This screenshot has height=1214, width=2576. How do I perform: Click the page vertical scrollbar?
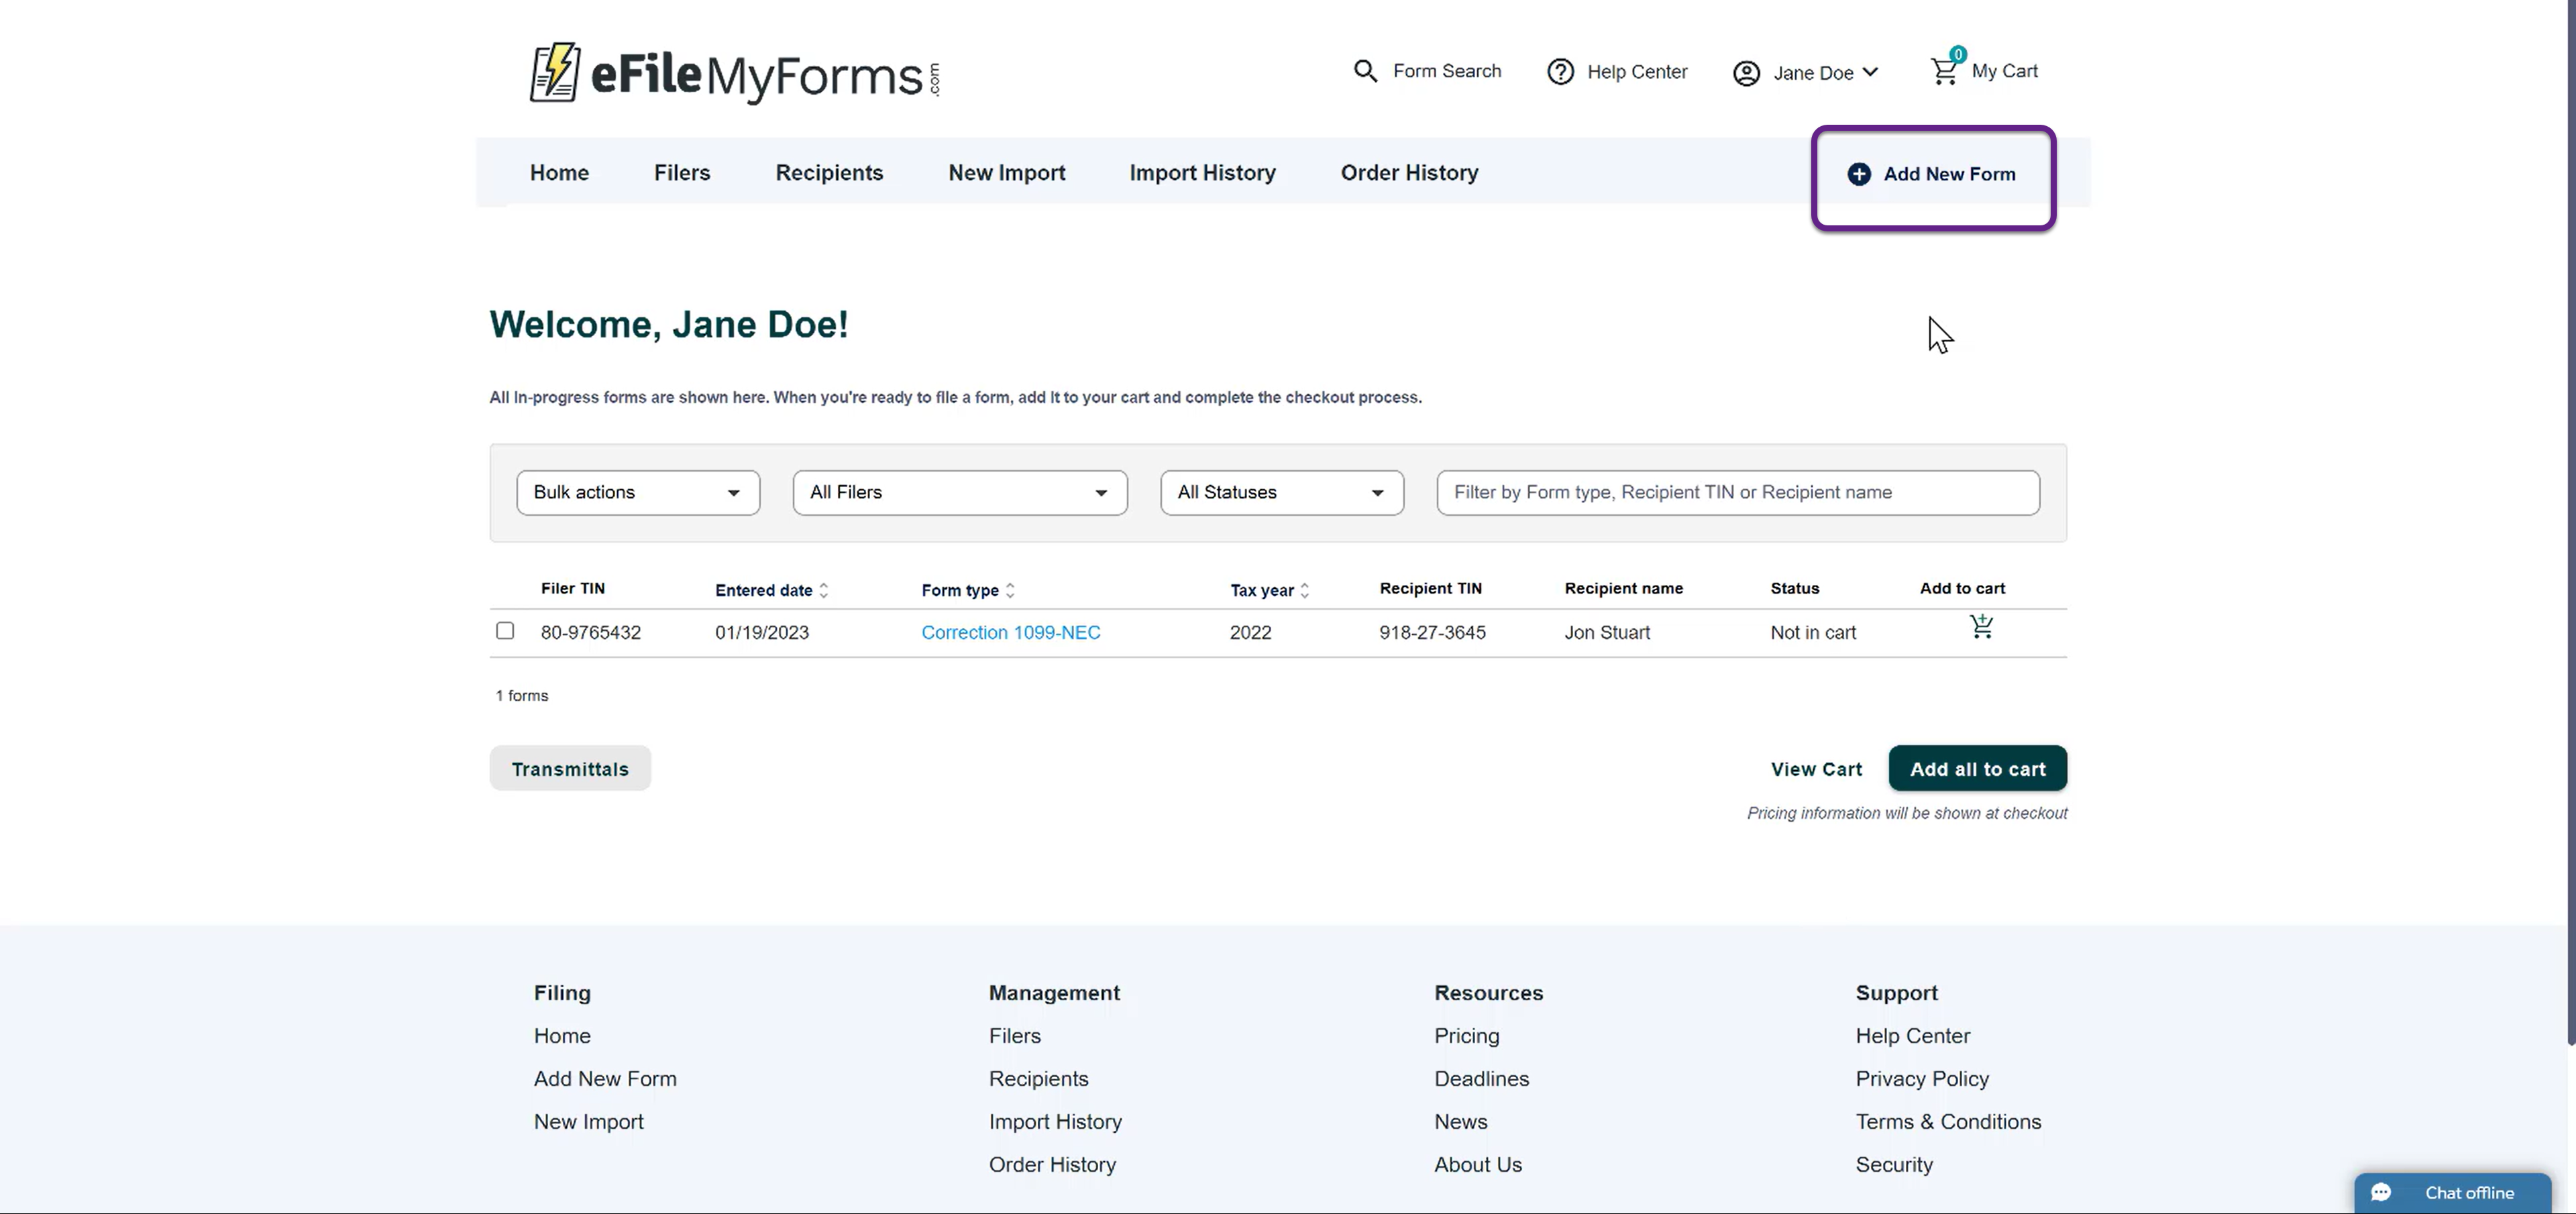2568,520
